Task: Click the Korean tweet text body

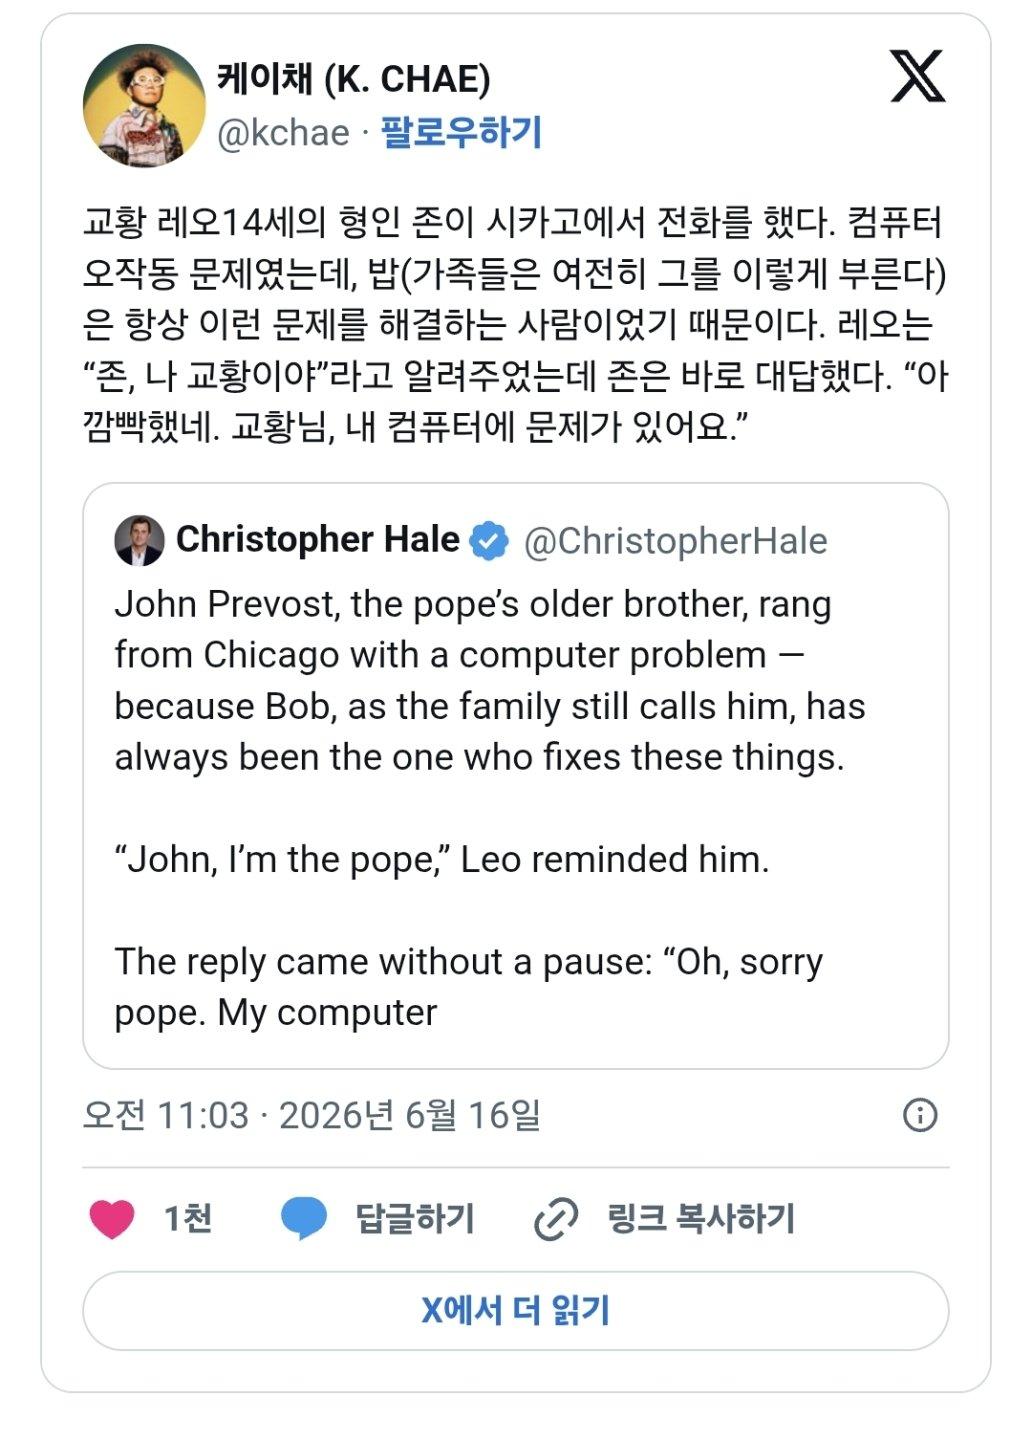Action: click(515, 324)
